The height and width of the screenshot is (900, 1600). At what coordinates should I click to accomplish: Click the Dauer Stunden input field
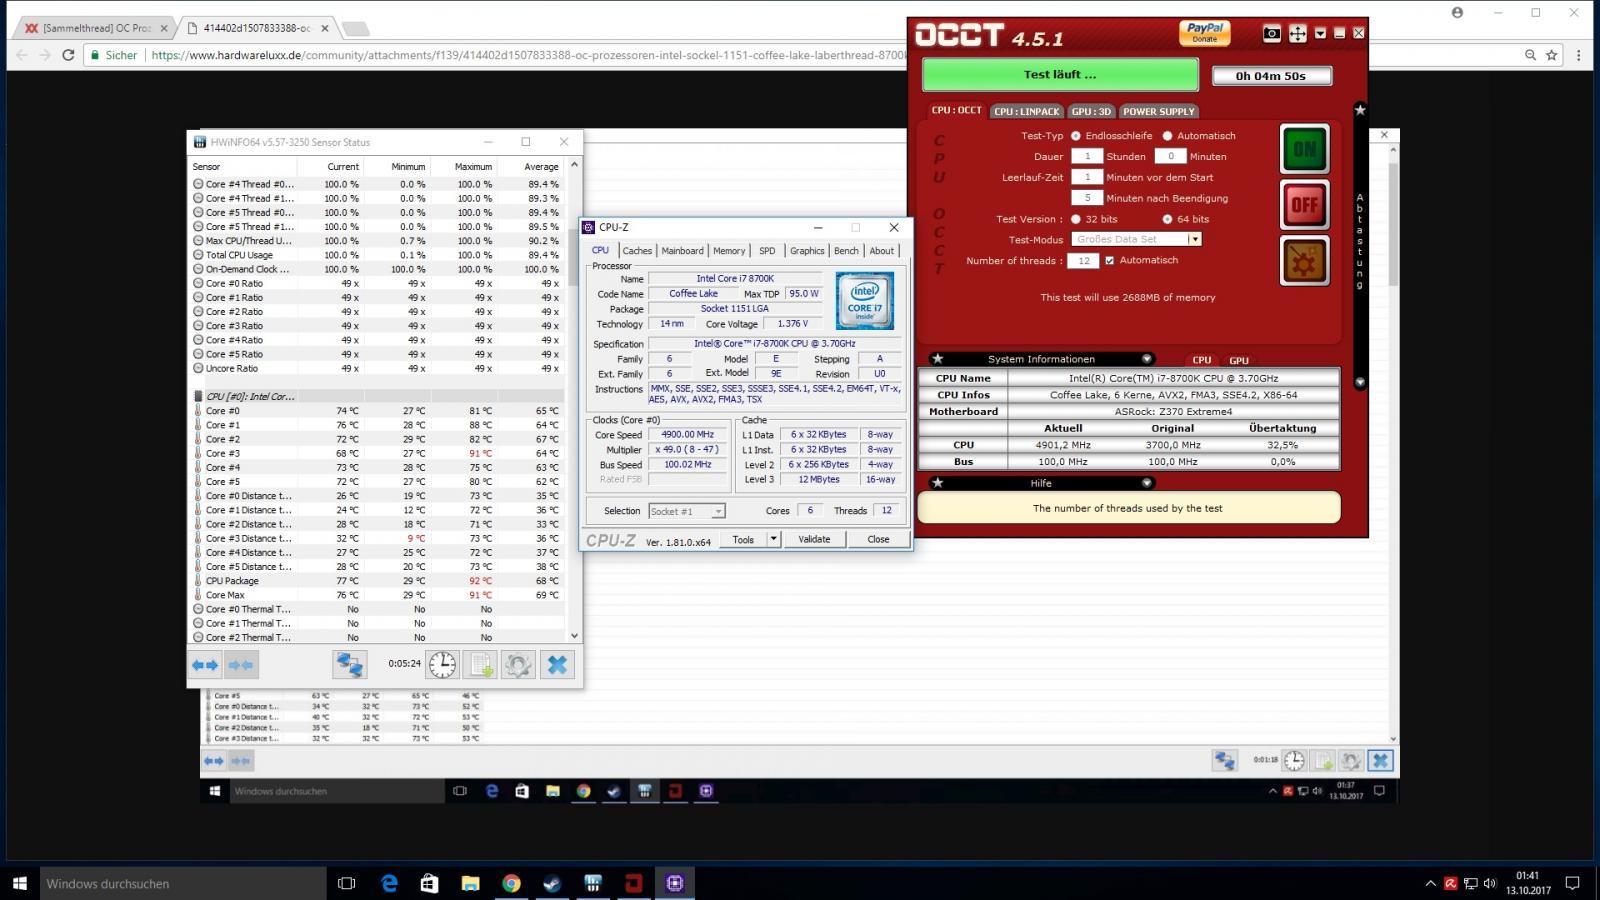(1087, 156)
